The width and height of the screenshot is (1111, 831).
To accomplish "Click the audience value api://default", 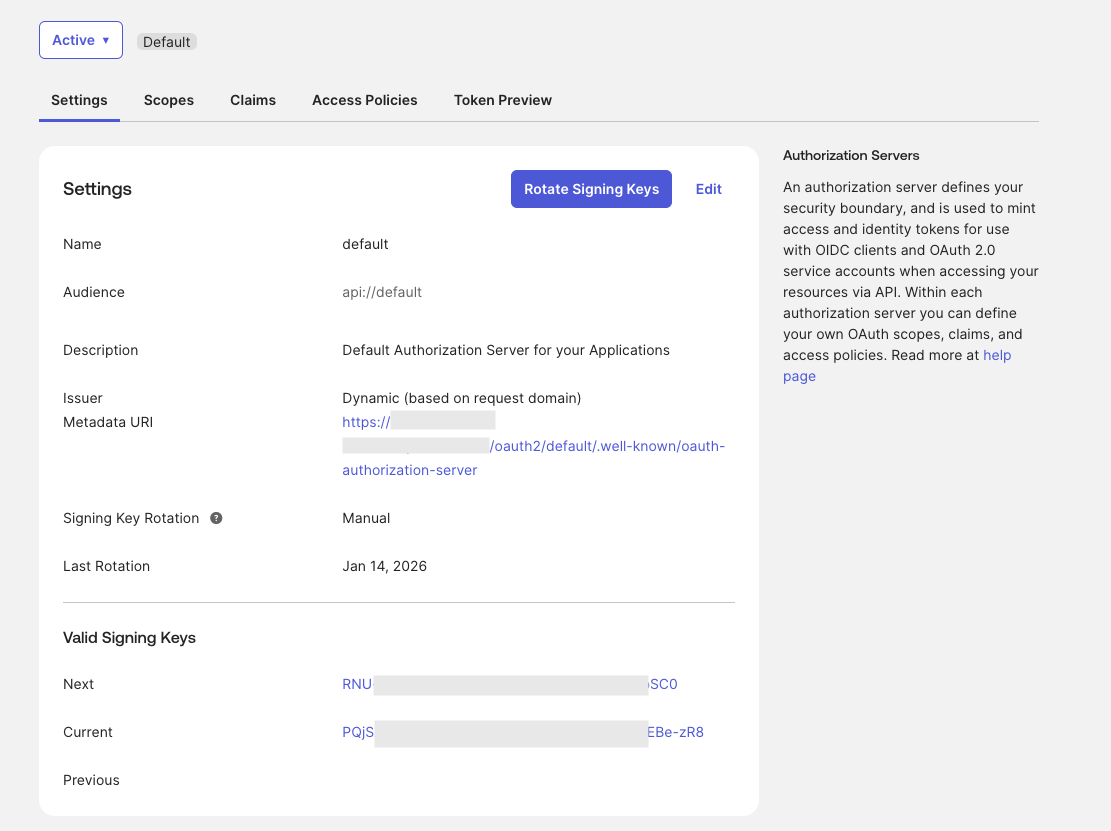I will point(382,292).
